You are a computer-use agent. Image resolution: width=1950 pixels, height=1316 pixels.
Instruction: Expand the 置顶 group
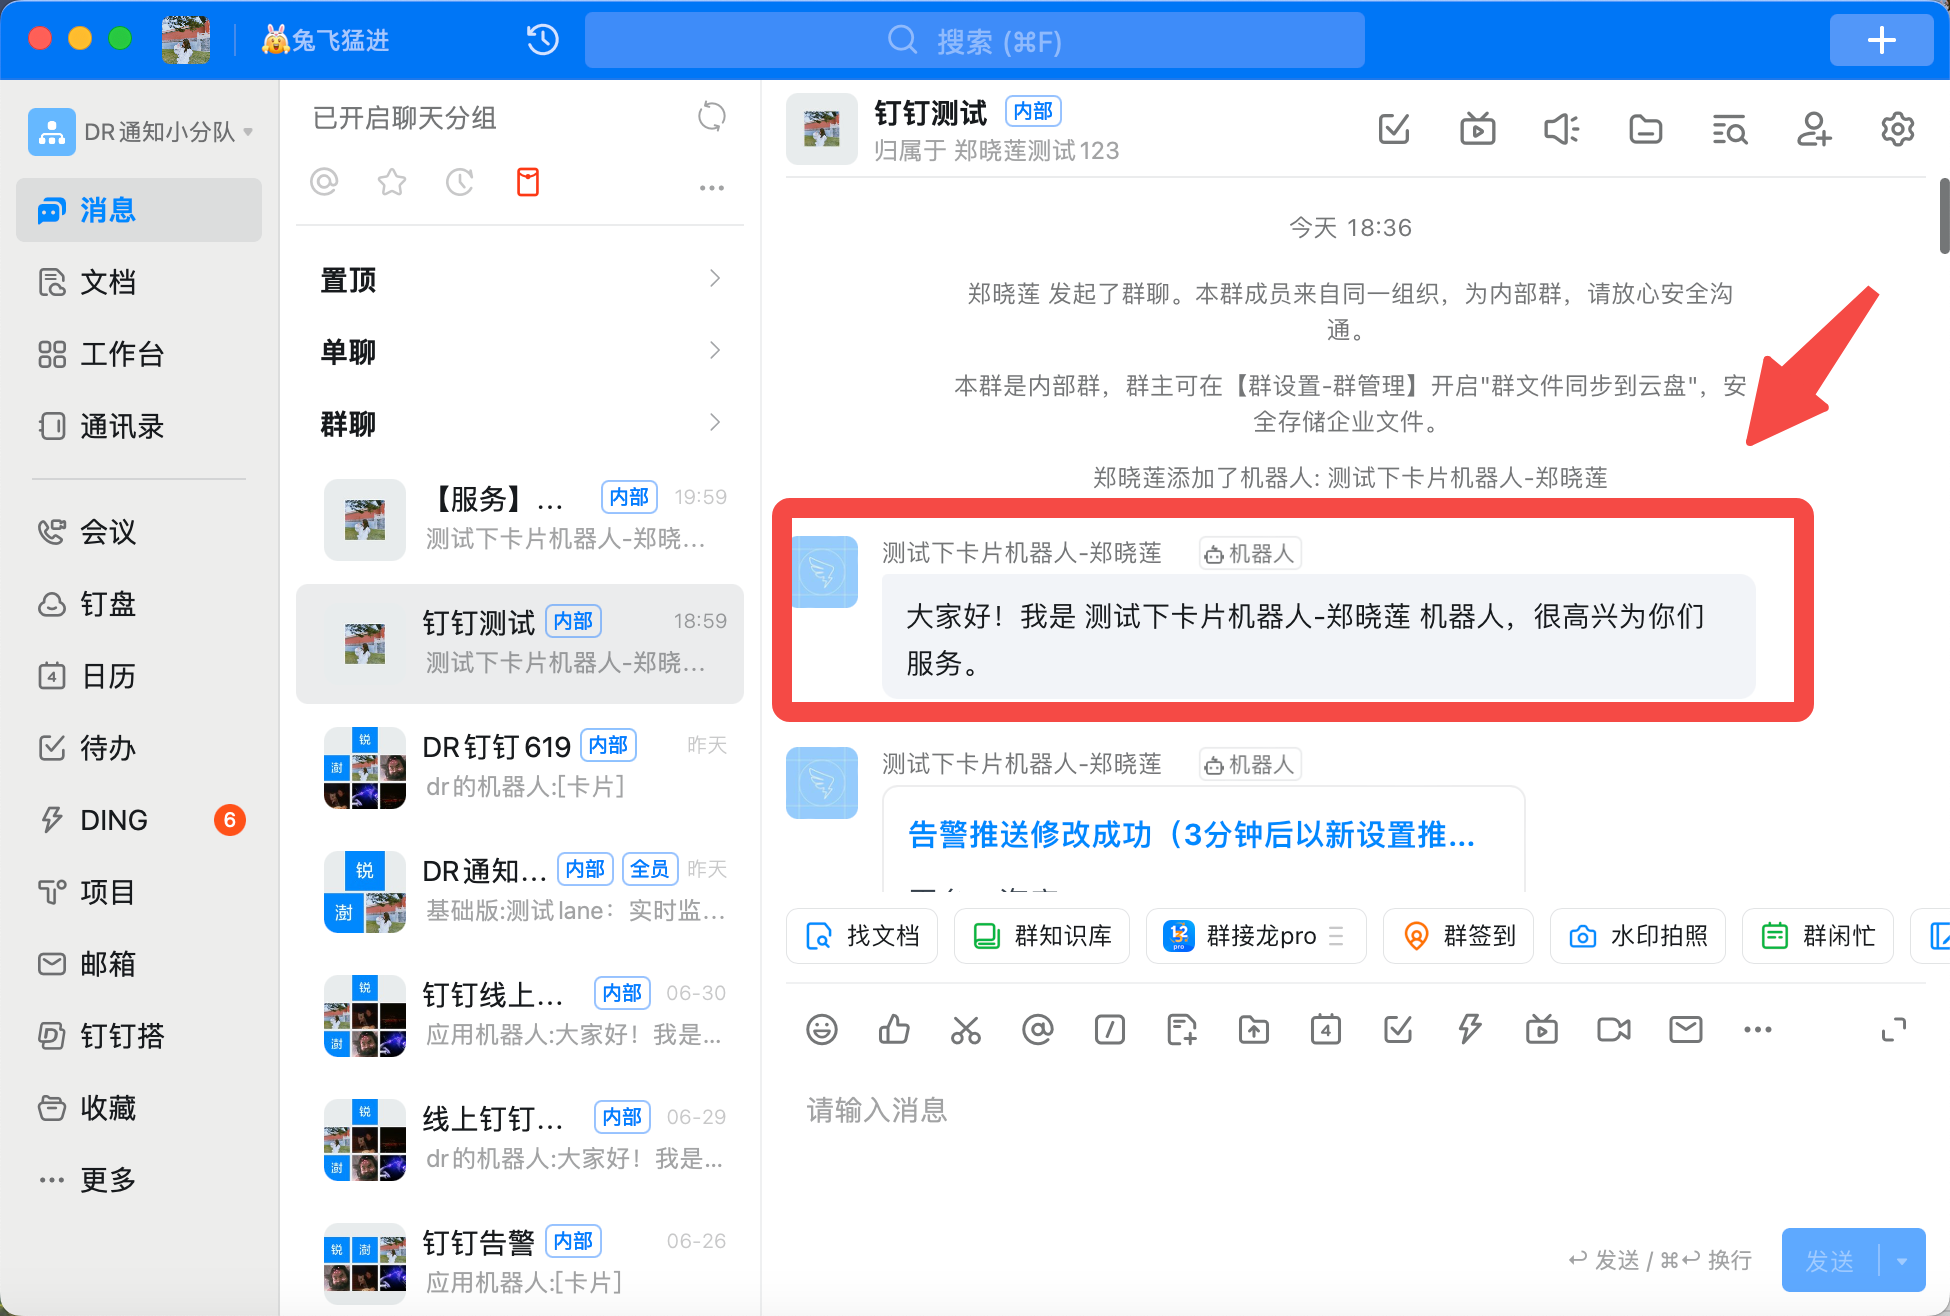[x=520, y=280]
